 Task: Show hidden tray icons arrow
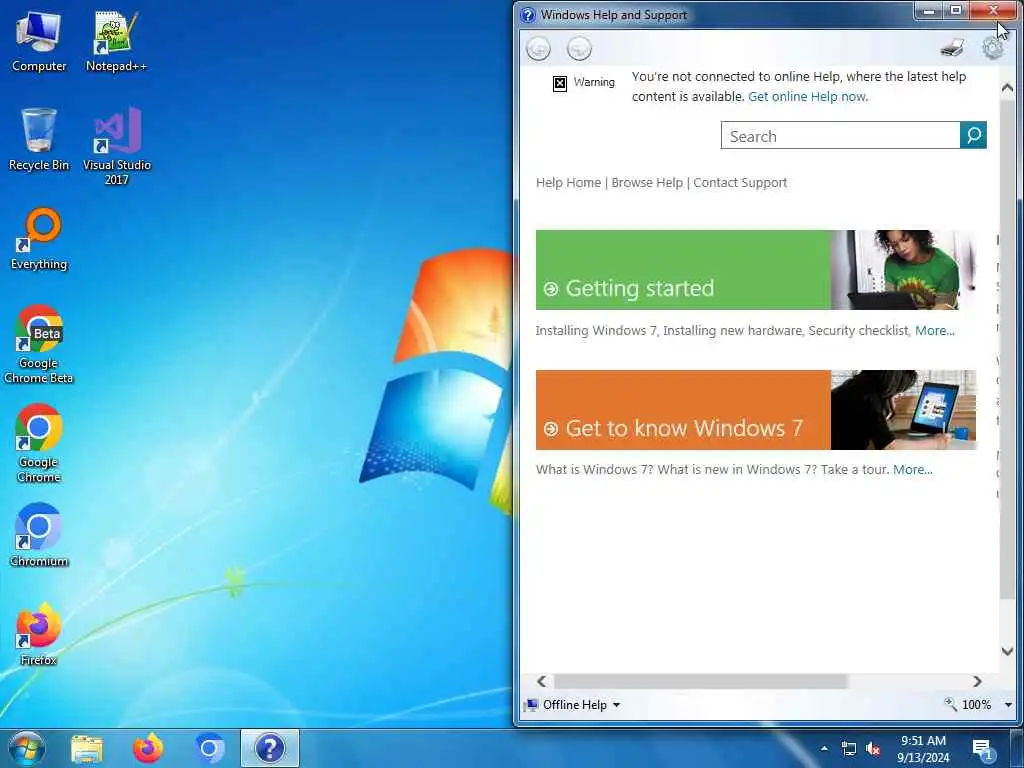(x=824, y=748)
